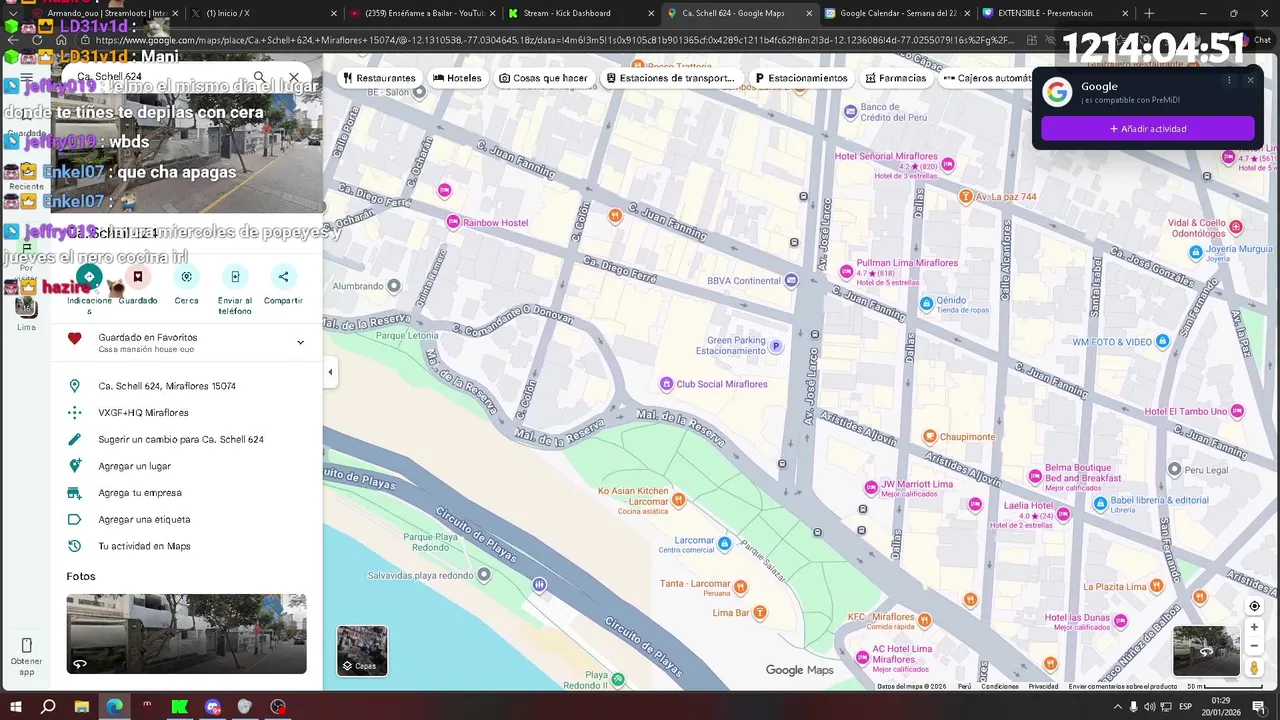1280x720 pixels.
Task: Click the Salvavidas playa redondo marker
Action: pyautogui.click(x=484, y=574)
